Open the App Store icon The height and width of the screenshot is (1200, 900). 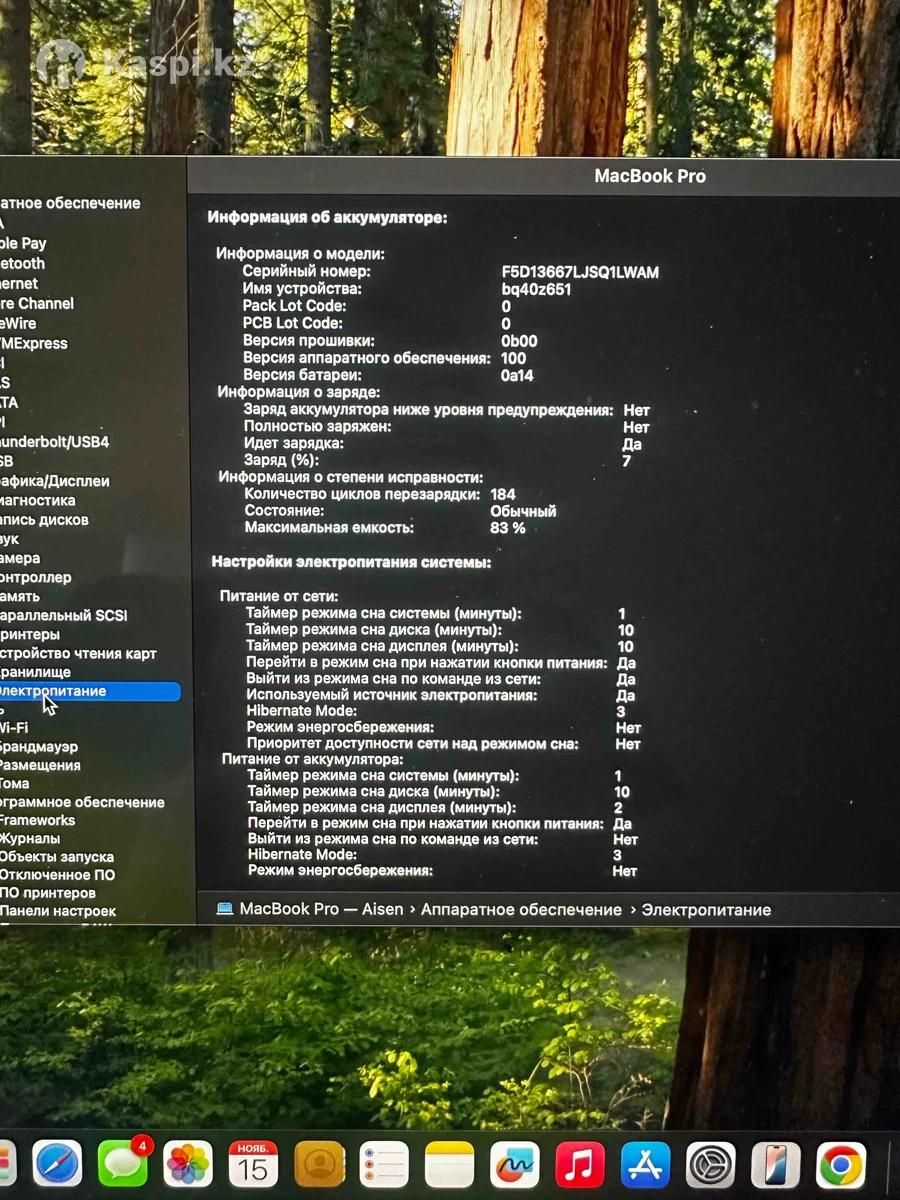click(x=645, y=1164)
